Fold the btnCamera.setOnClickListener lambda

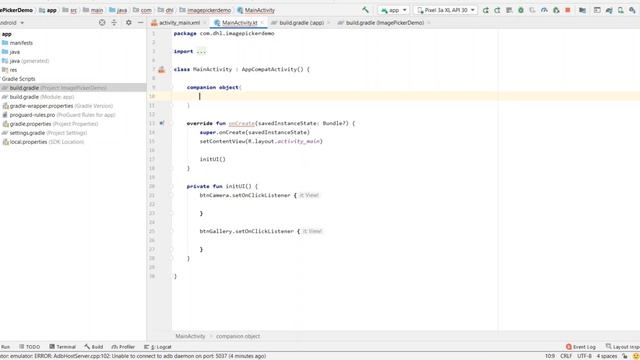(x=172, y=195)
